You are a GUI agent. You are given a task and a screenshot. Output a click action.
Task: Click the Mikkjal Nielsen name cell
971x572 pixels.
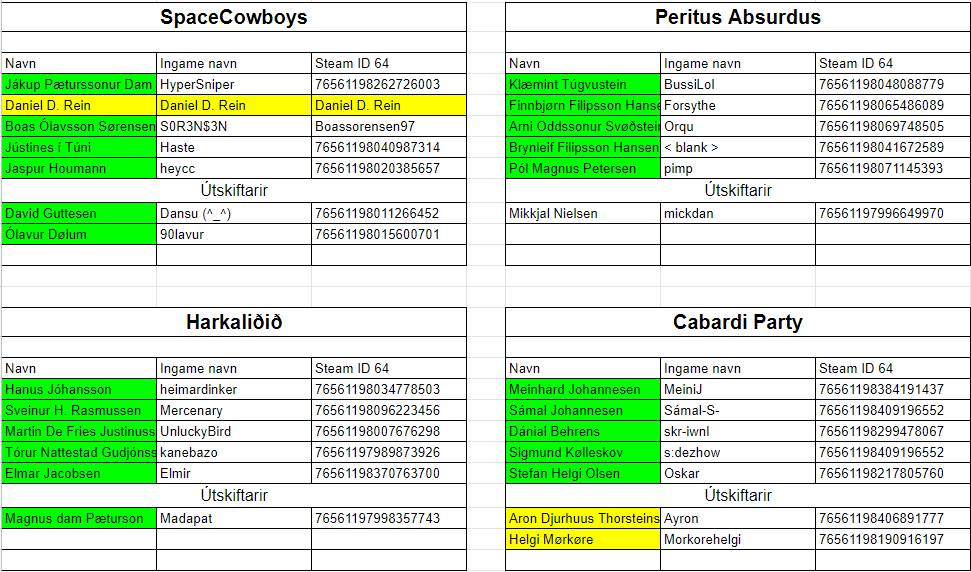(583, 213)
